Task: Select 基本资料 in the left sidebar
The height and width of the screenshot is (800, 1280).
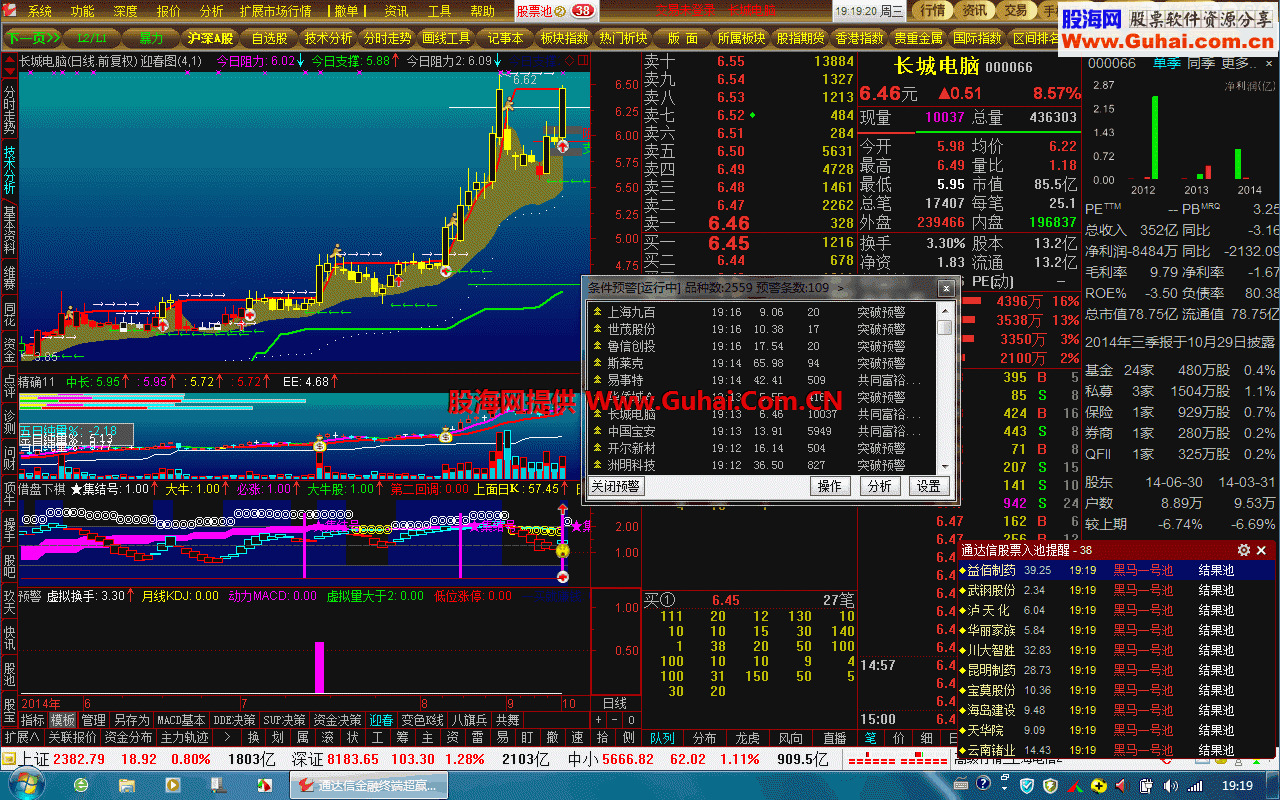Action: point(9,231)
